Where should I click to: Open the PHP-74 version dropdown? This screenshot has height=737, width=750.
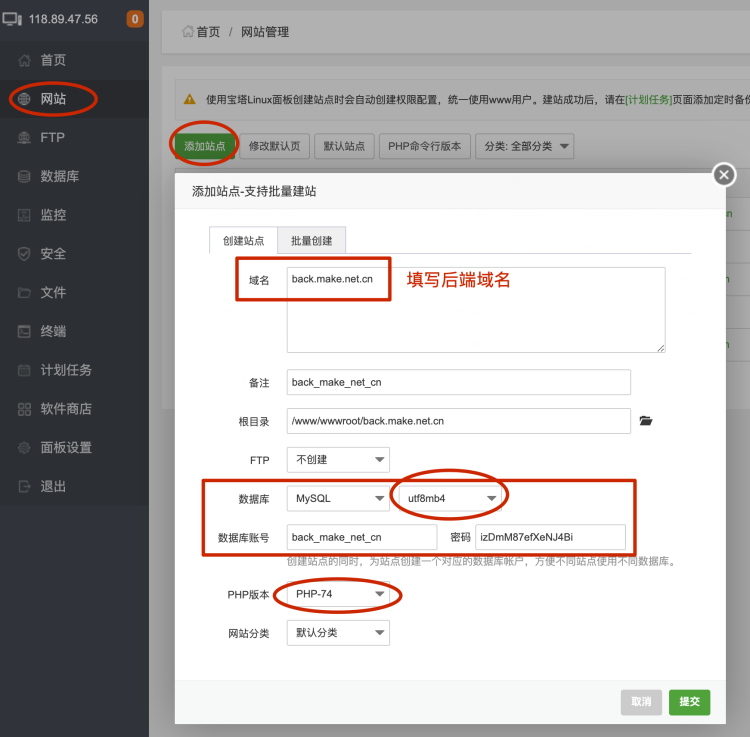click(x=338, y=595)
